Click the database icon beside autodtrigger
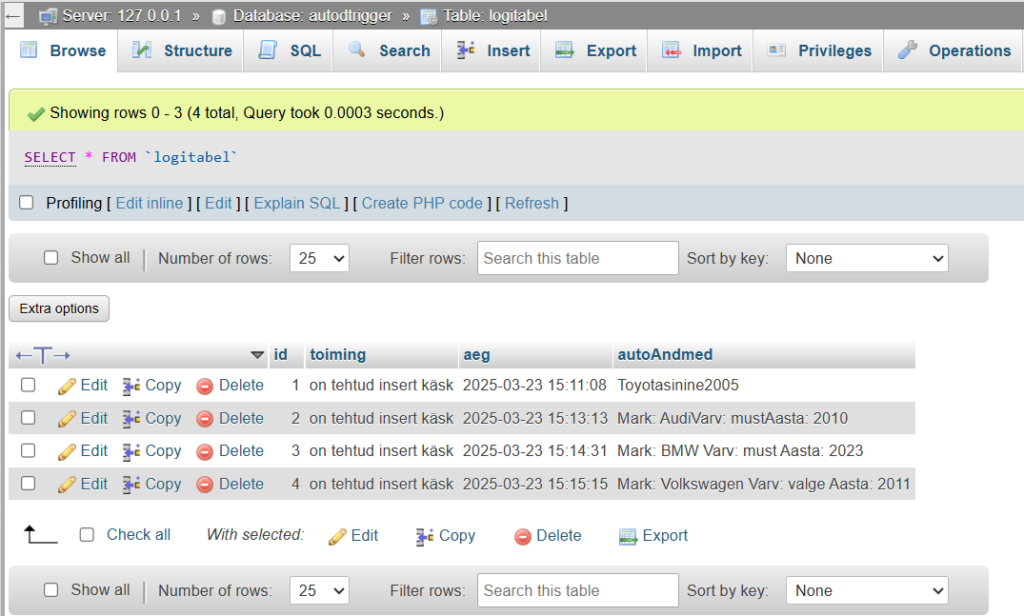The image size is (1024, 616). click(x=219, y=16)
